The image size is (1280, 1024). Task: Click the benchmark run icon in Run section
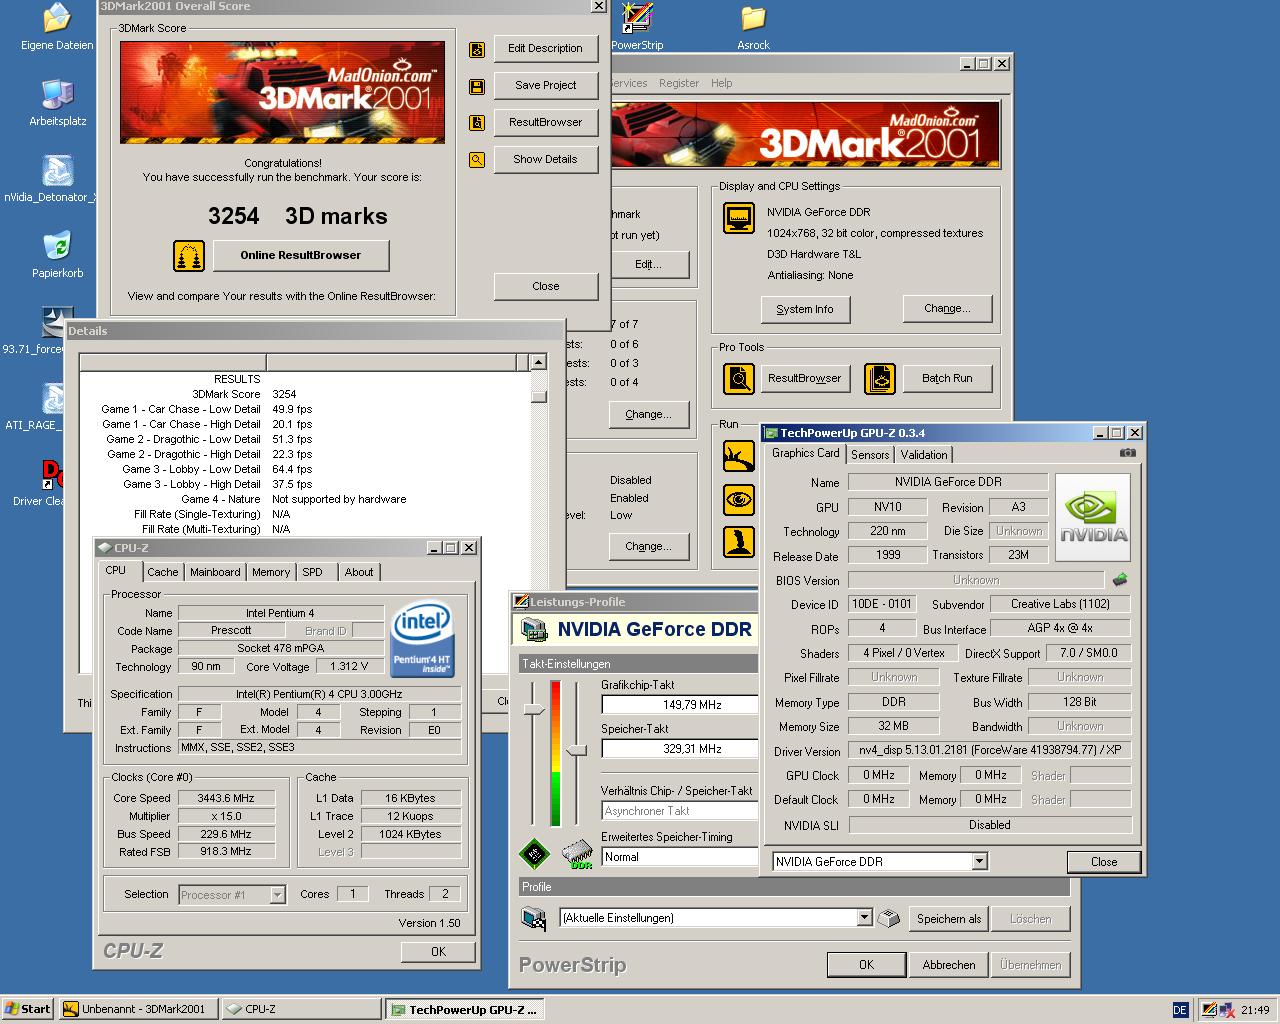click(739, 456)
